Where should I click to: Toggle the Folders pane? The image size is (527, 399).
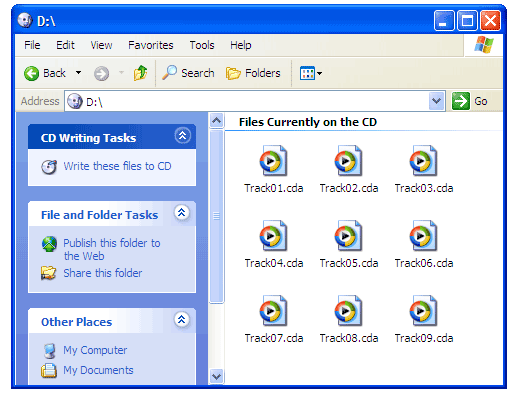click(253, 73)
